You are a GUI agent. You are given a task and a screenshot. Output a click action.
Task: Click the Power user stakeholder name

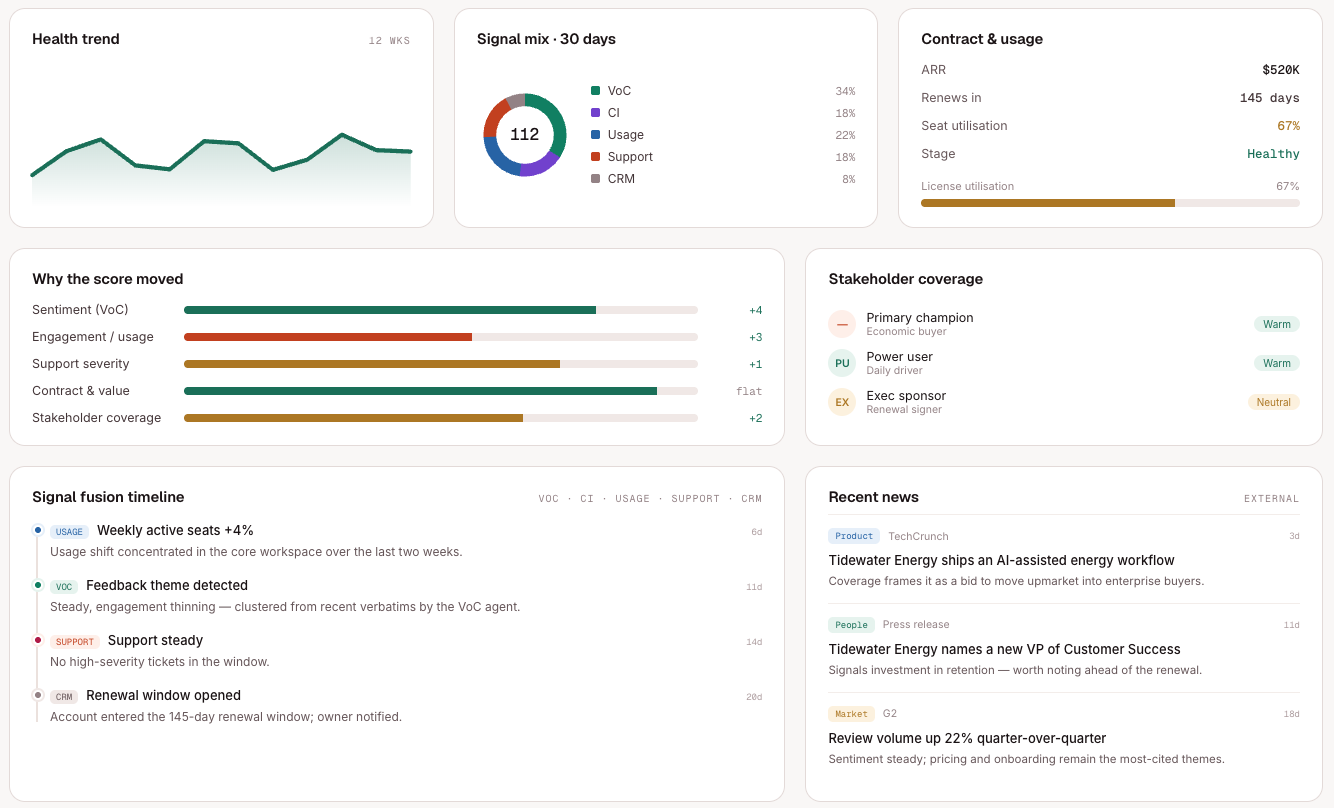(899, 357)
